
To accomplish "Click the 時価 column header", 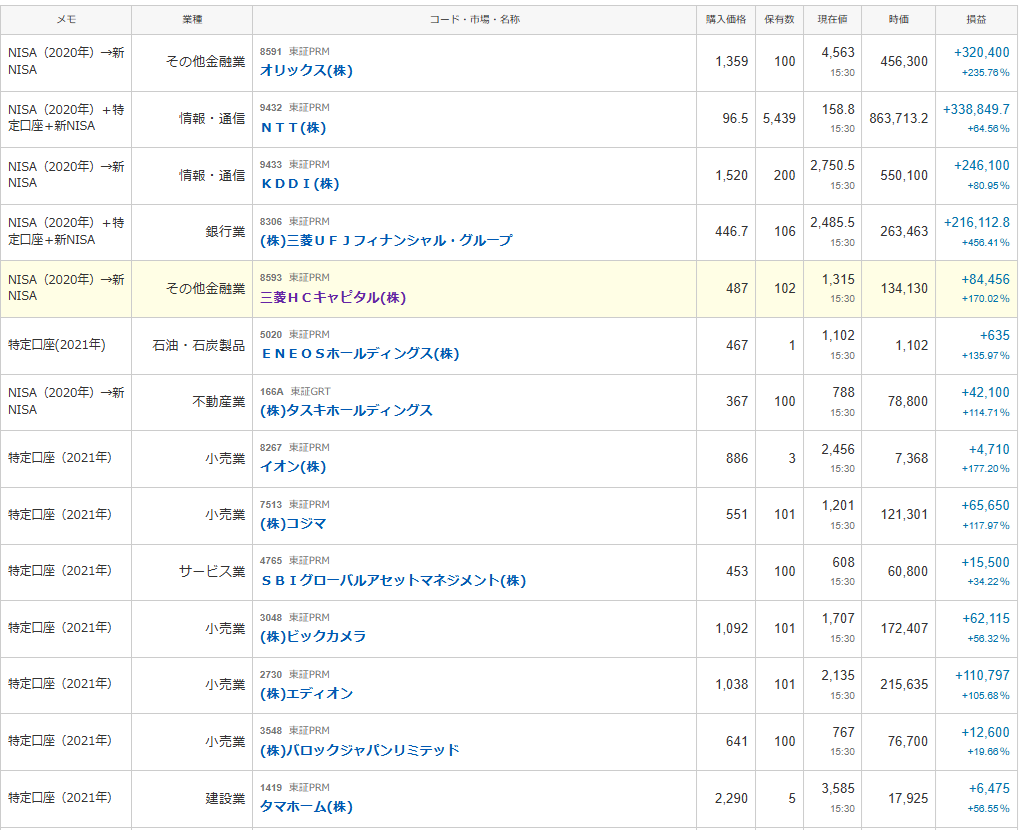I will click(x=898, y=20).
